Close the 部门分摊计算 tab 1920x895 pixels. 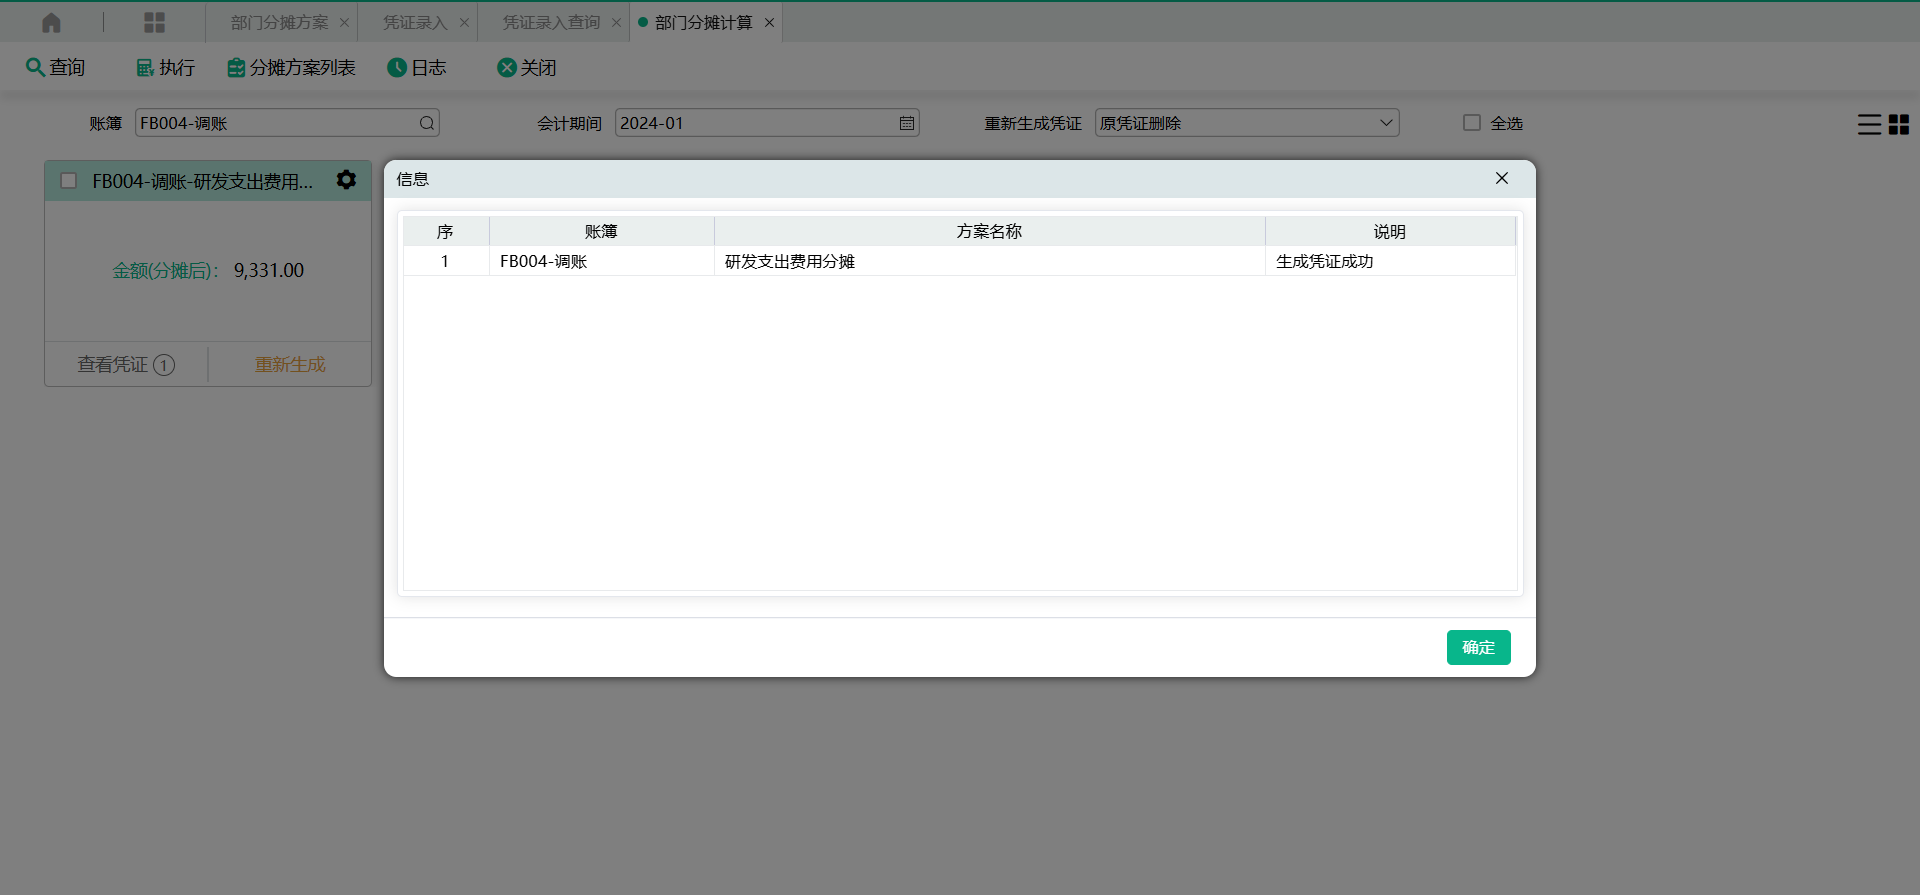[x=769, y=22]
